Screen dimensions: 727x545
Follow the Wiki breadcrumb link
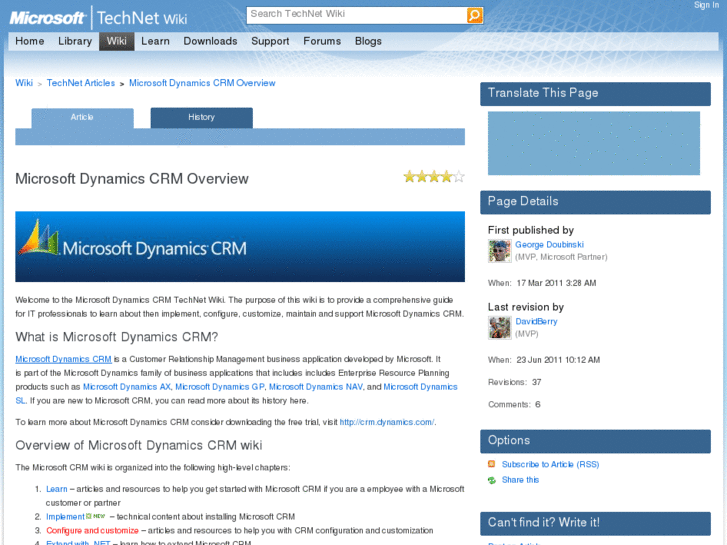click(x=24, y=83)
